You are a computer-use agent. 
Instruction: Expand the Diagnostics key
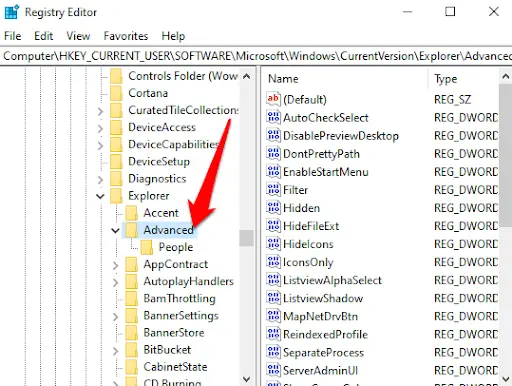tap(100, 180)
